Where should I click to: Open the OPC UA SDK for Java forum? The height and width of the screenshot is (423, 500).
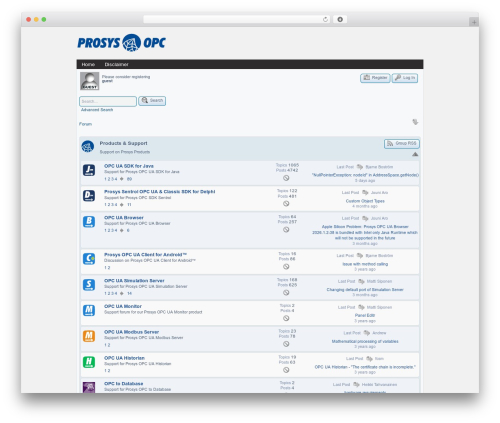tap(129, 166)
